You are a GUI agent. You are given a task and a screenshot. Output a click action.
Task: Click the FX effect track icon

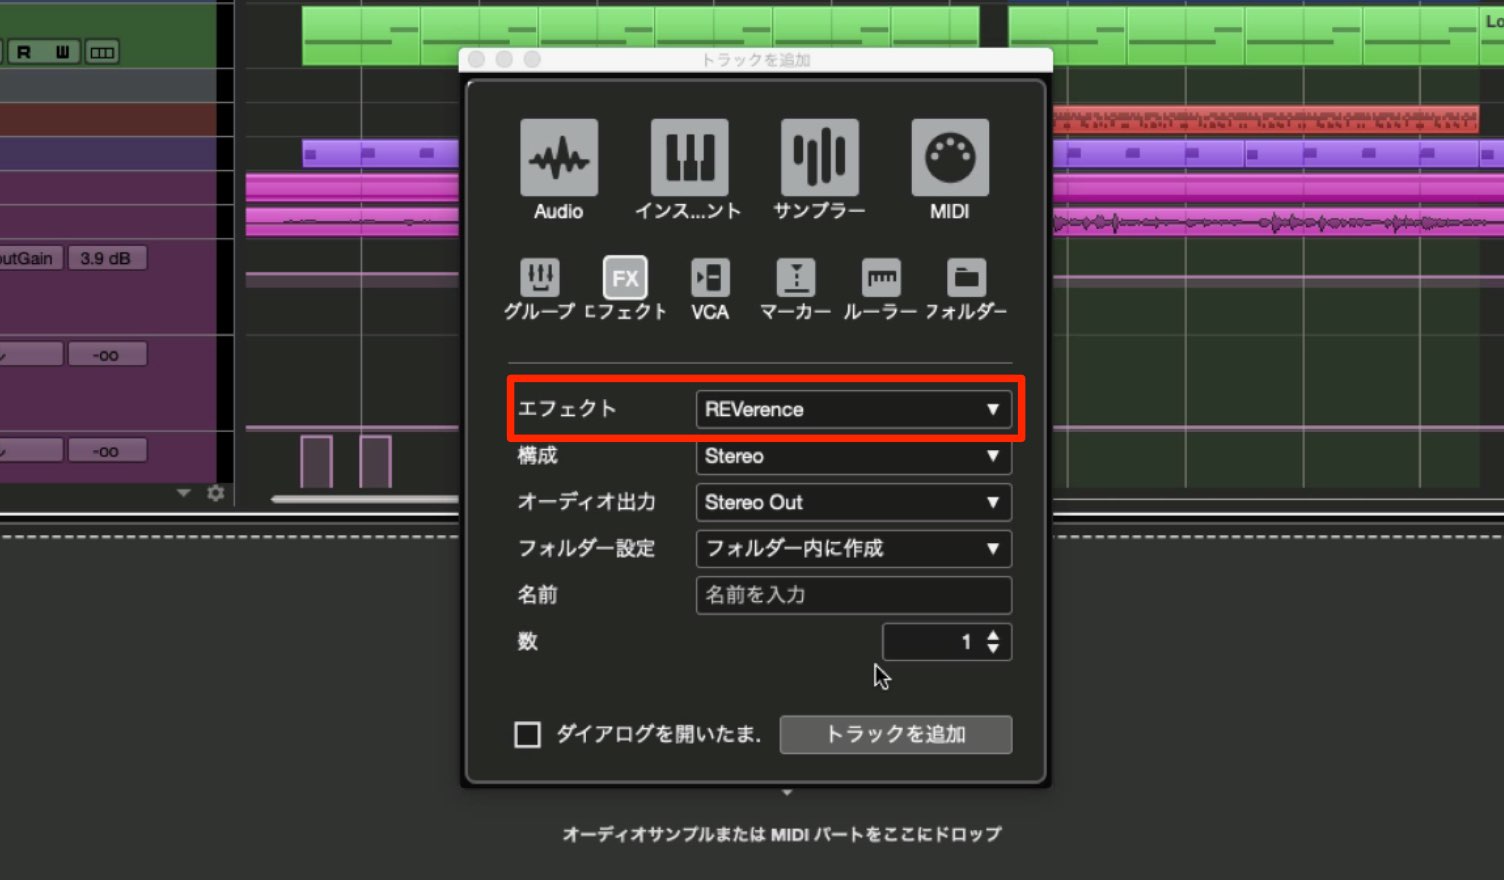pyautogui.click(x=625, y=278)
